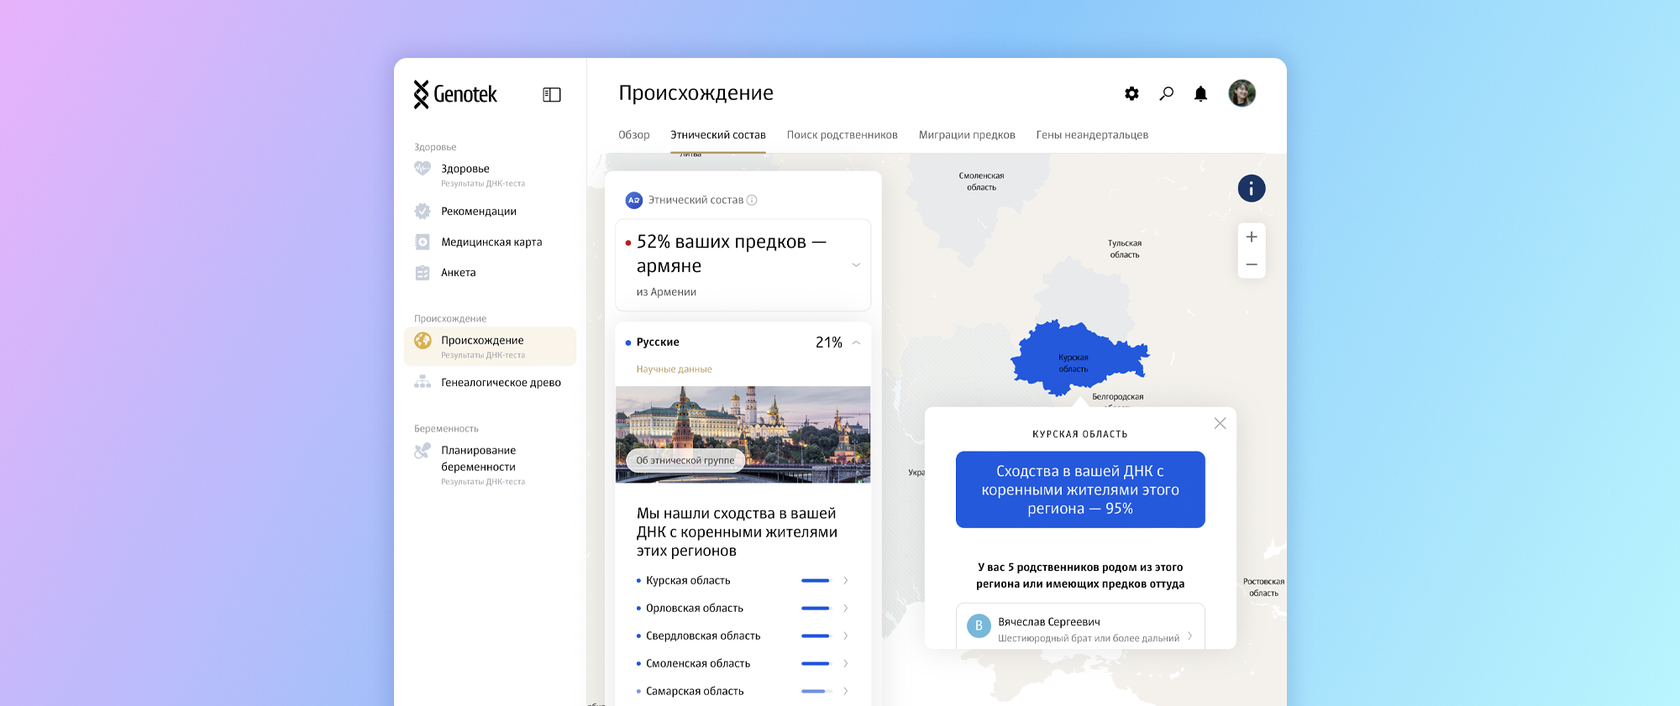Click the search magnifier icon
1680x706 pixels.
pos(1166,93)
